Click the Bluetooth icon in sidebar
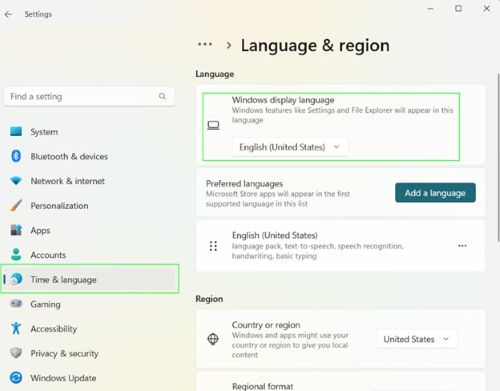500x391 pixels. [x=16, y=156]
